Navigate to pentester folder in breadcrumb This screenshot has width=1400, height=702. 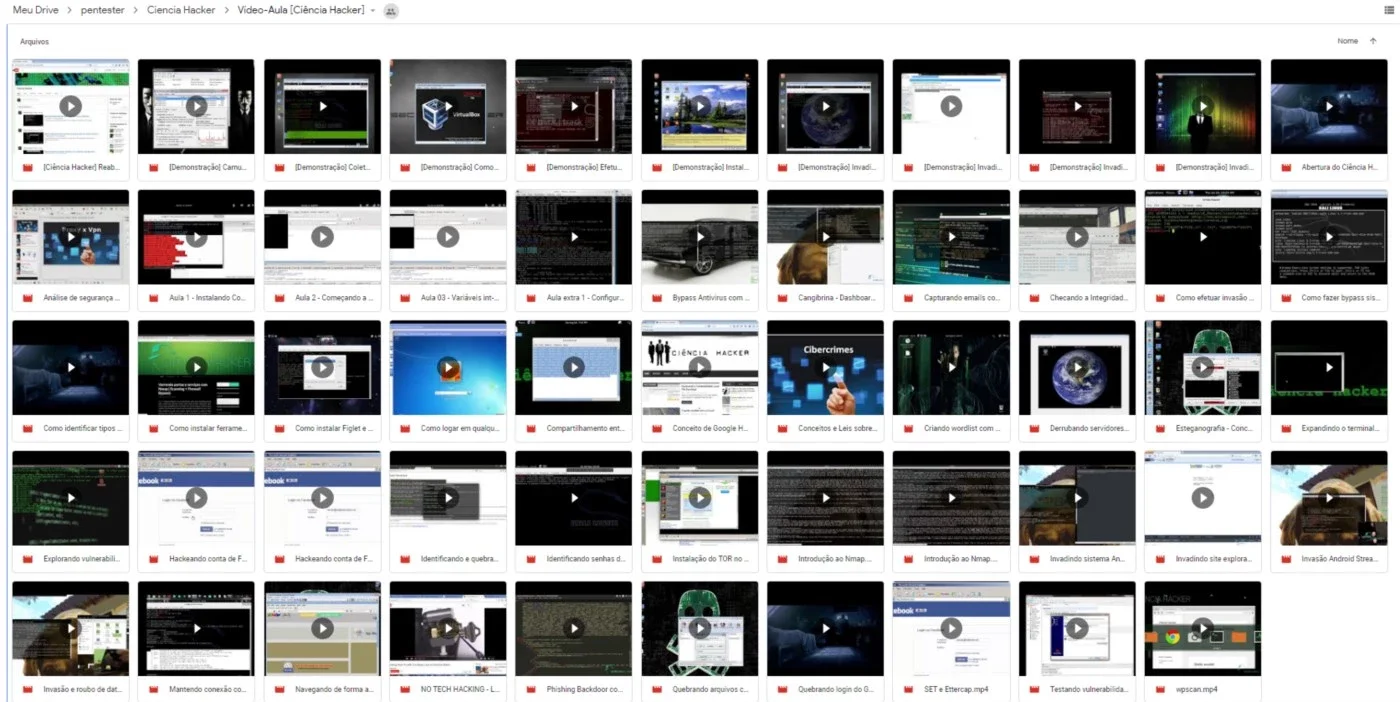coord(102,10)
